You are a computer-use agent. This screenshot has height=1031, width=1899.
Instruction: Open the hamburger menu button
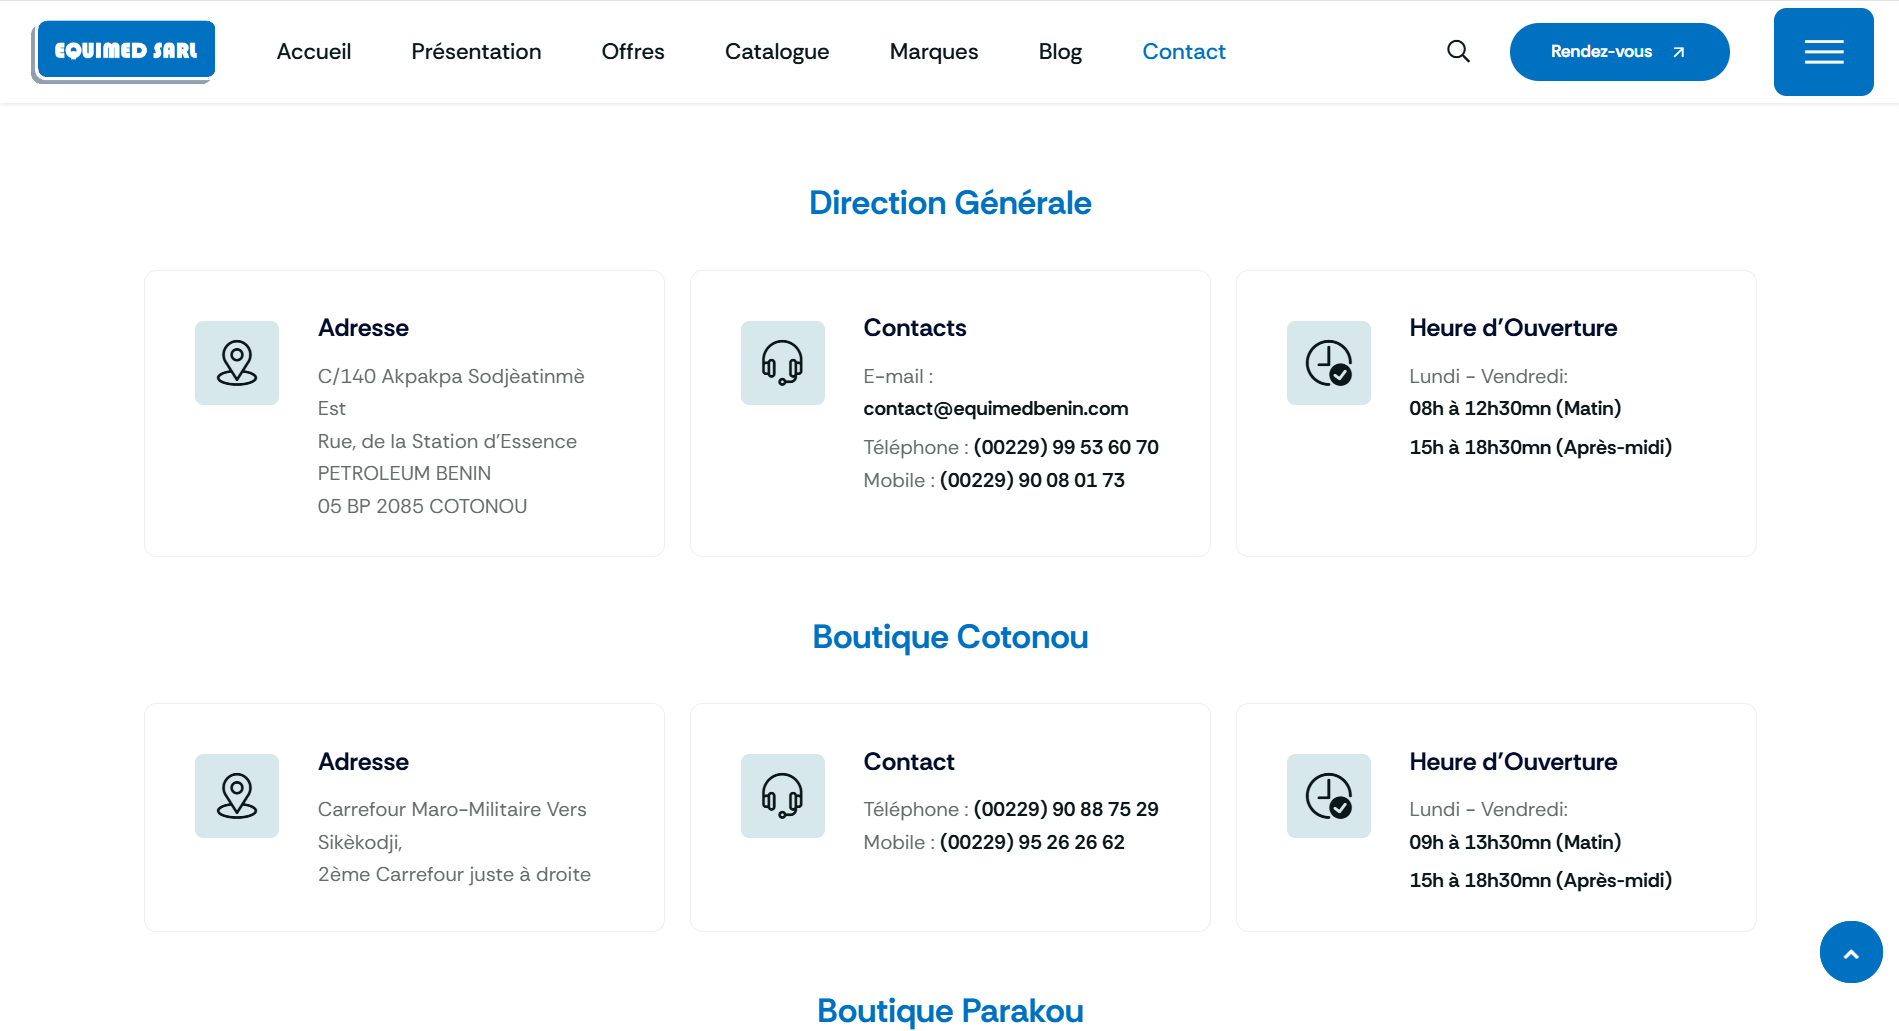[1823, 52]
